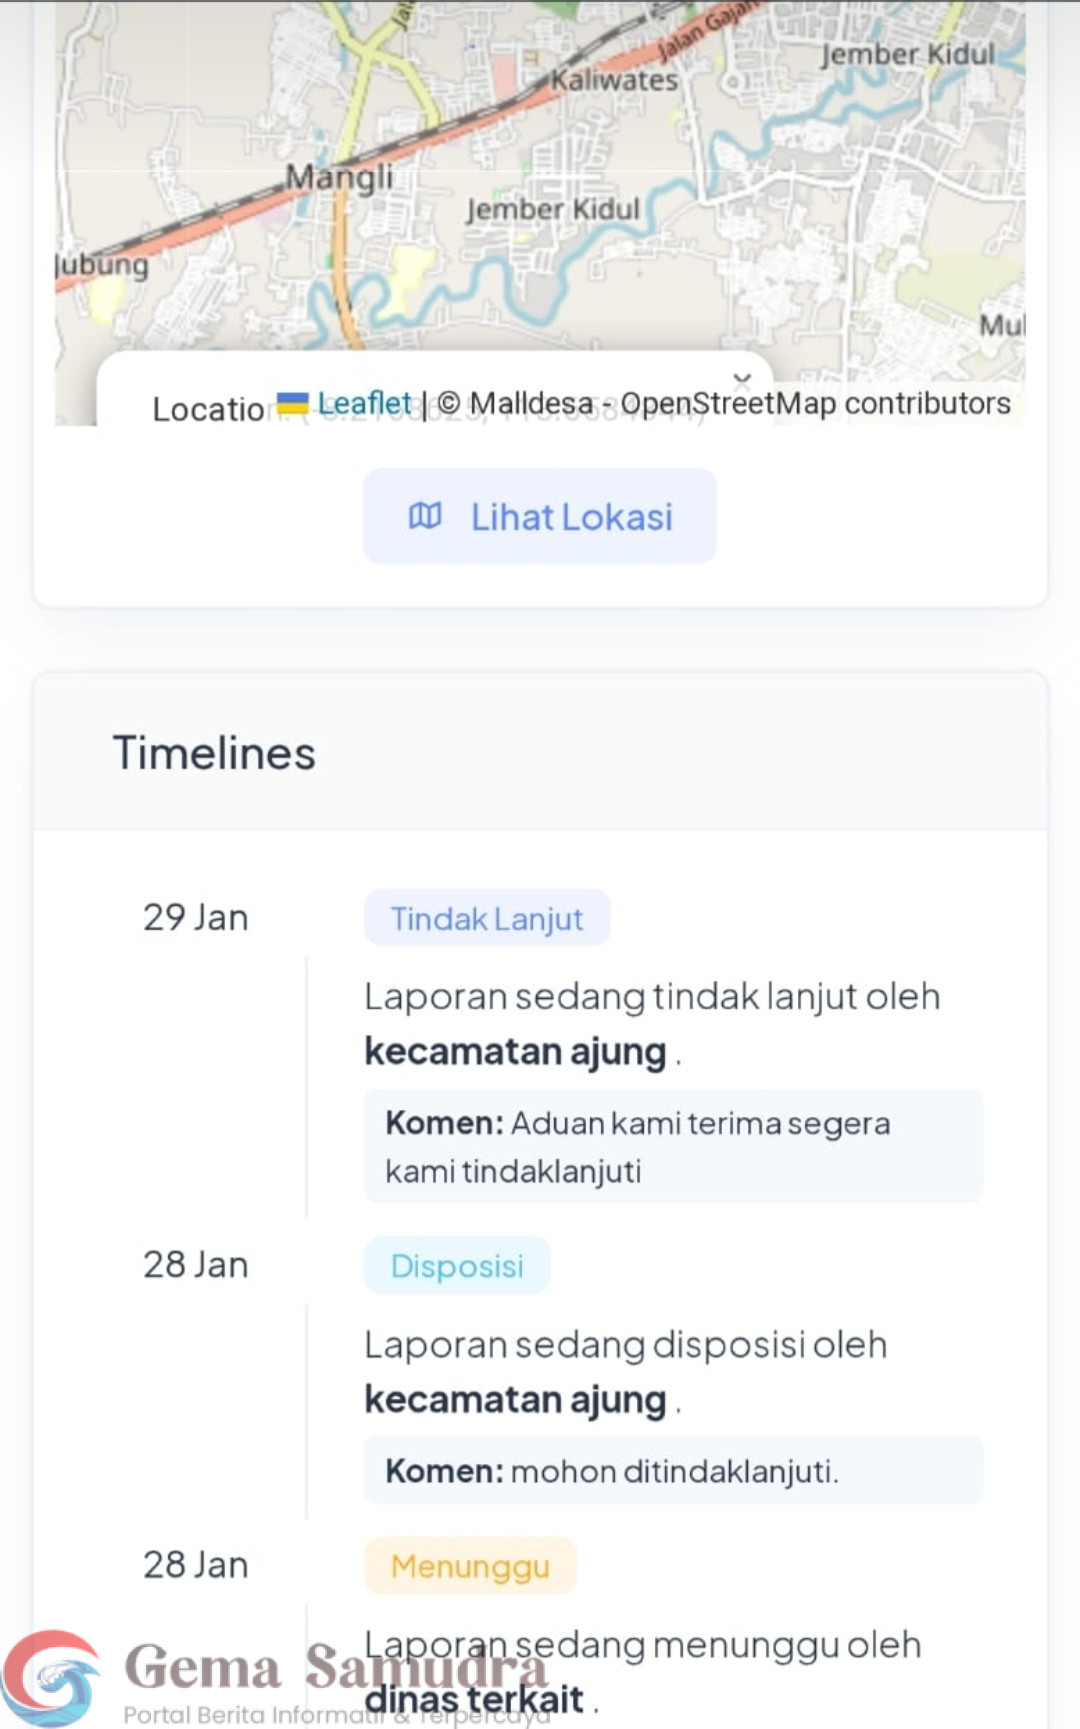This screenshot has width=1080, height=1729.
Task: Select the Tindak Lanjut status badge
Action: [x=487, y=918]
